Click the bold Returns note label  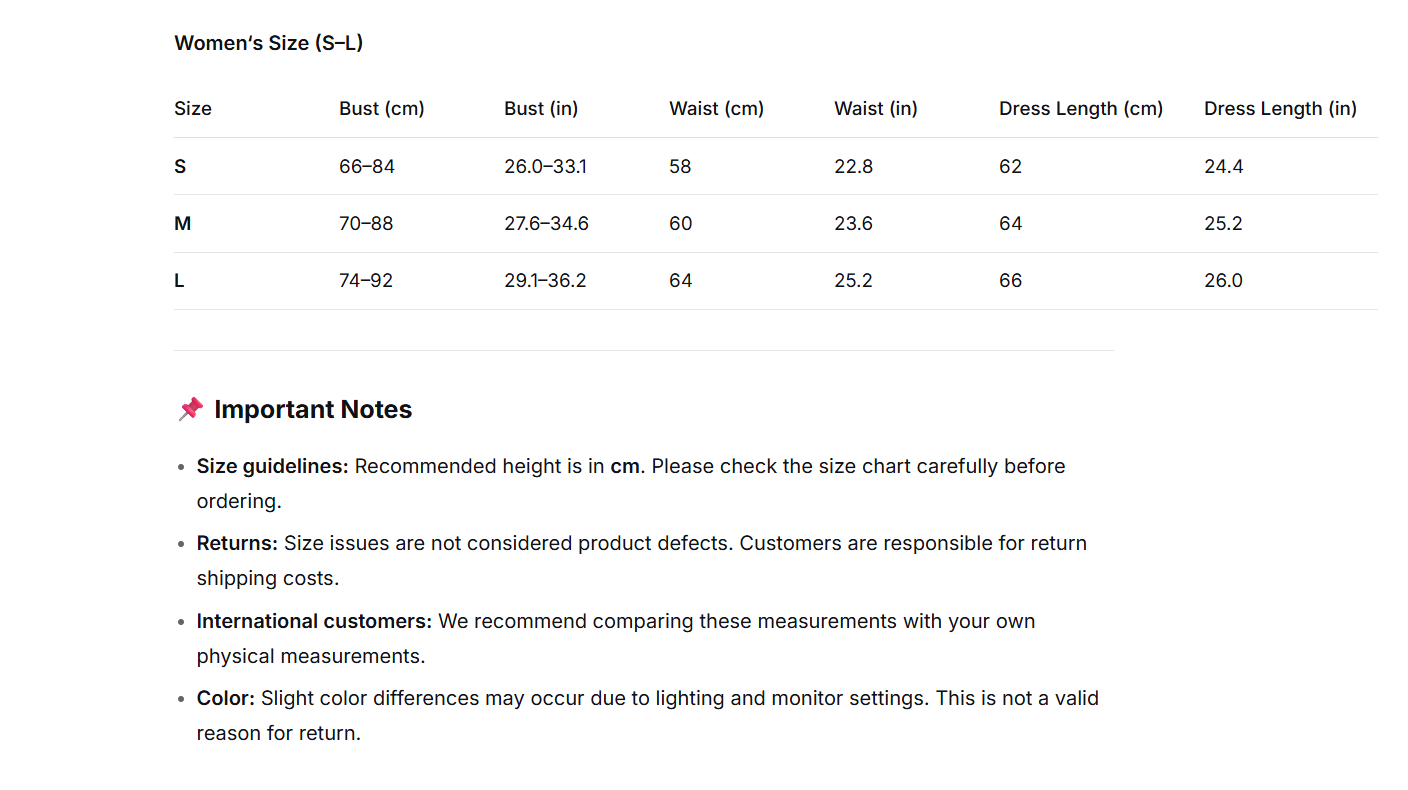click(x=237, y=543)
